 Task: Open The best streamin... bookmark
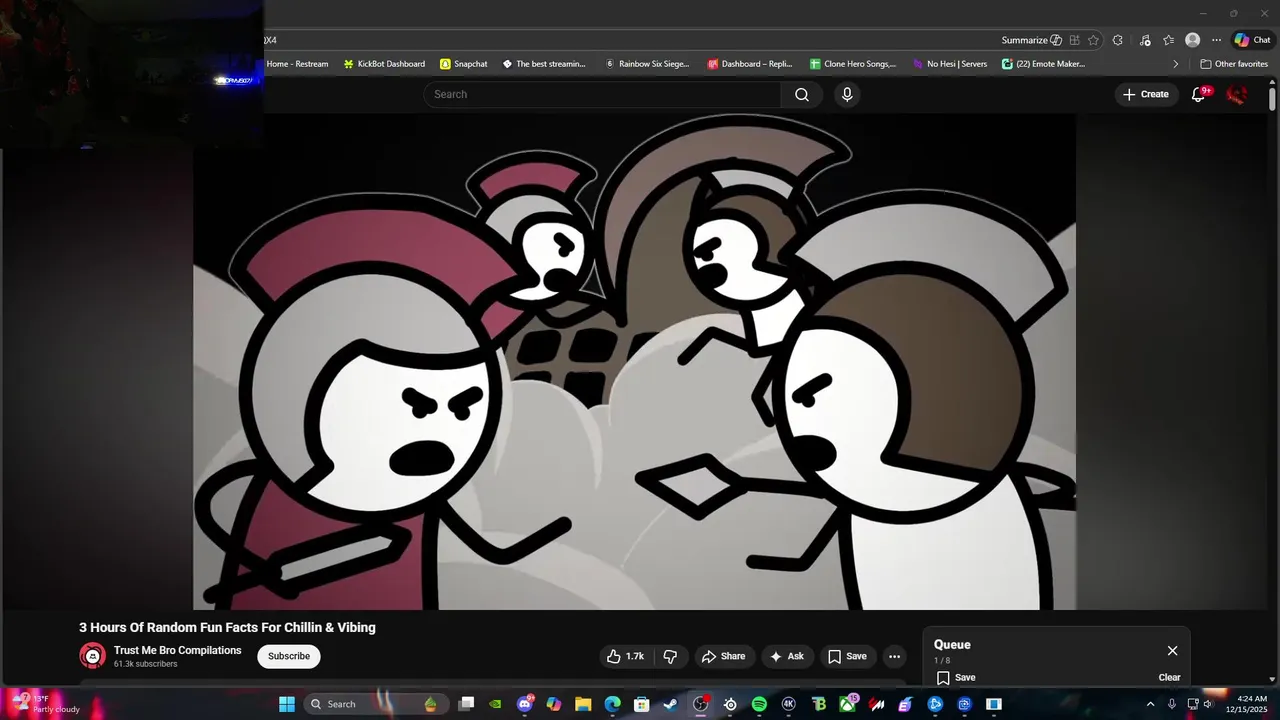click(544, 64)
